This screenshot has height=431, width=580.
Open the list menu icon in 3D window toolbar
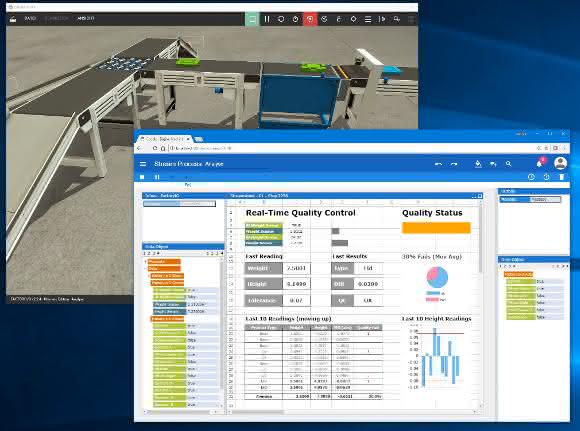pyautogui.click(x=368, y=19)
